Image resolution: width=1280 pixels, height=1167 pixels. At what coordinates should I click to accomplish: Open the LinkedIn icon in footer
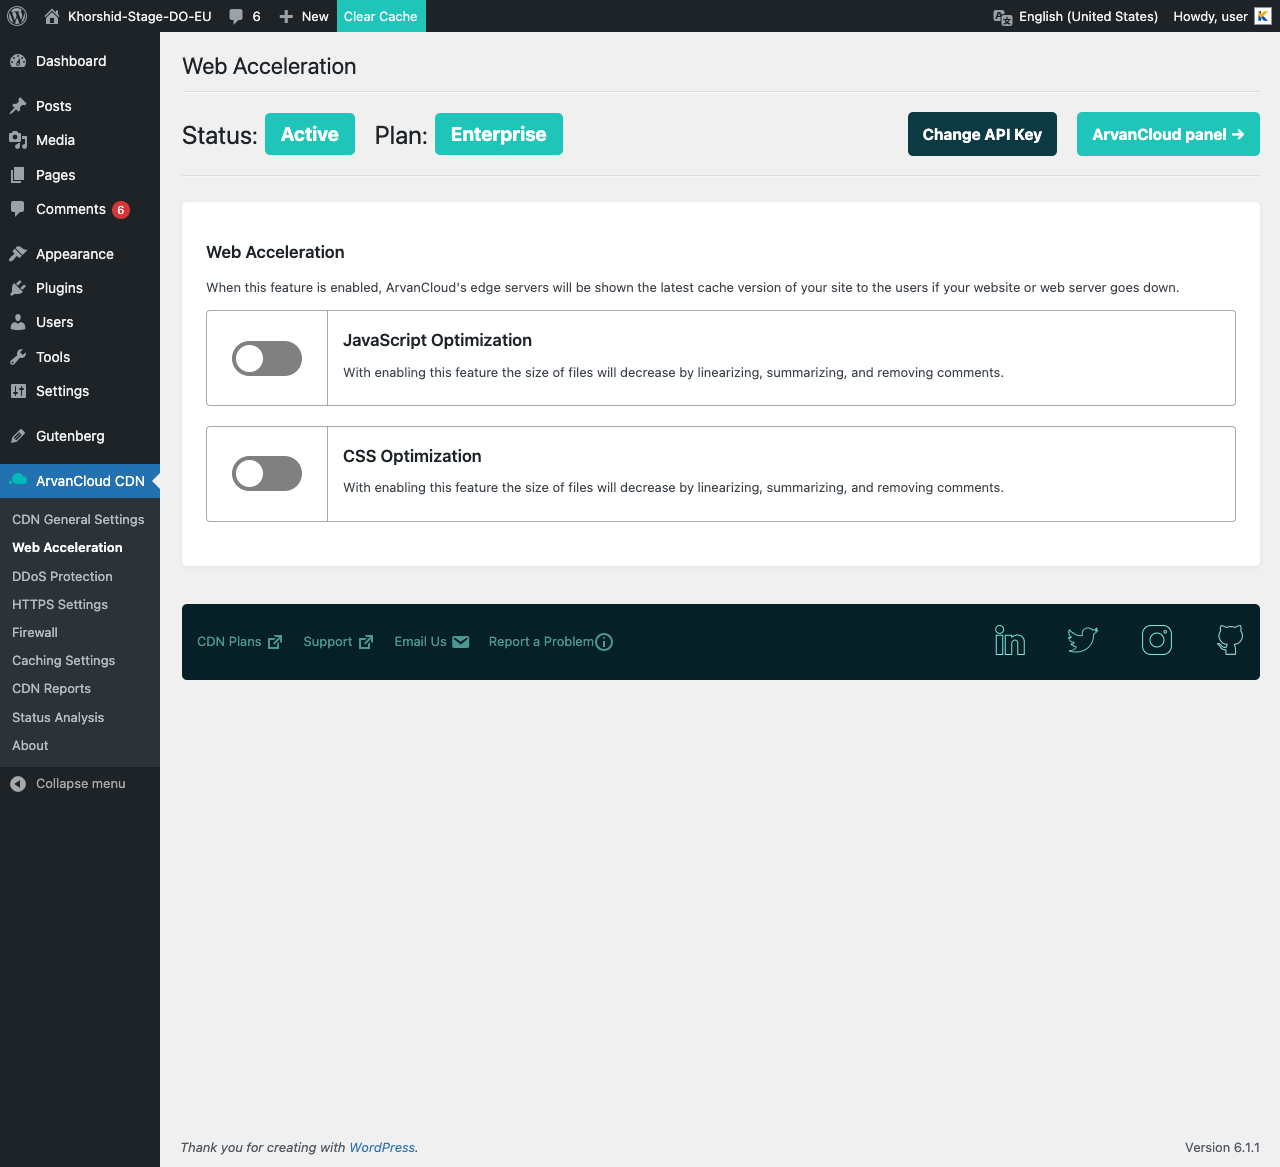click(1010, 640)
